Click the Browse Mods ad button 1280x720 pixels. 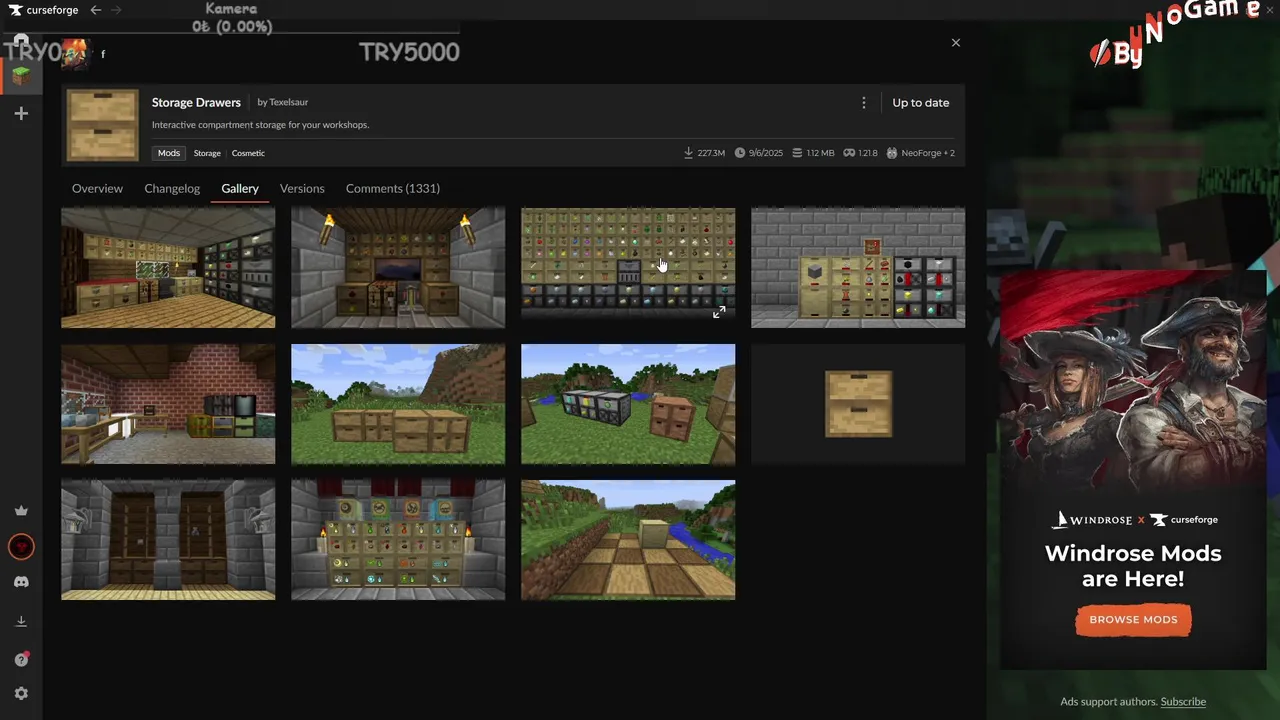point(1133,620)
